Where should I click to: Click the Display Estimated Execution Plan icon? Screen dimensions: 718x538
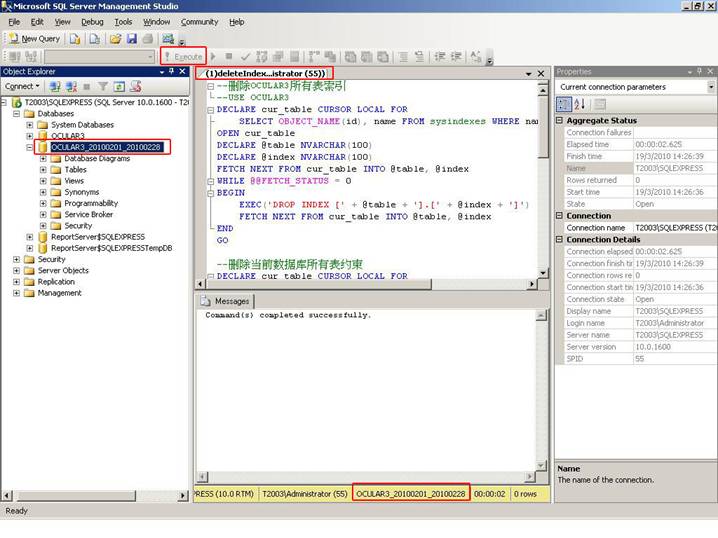click(261, 56)
